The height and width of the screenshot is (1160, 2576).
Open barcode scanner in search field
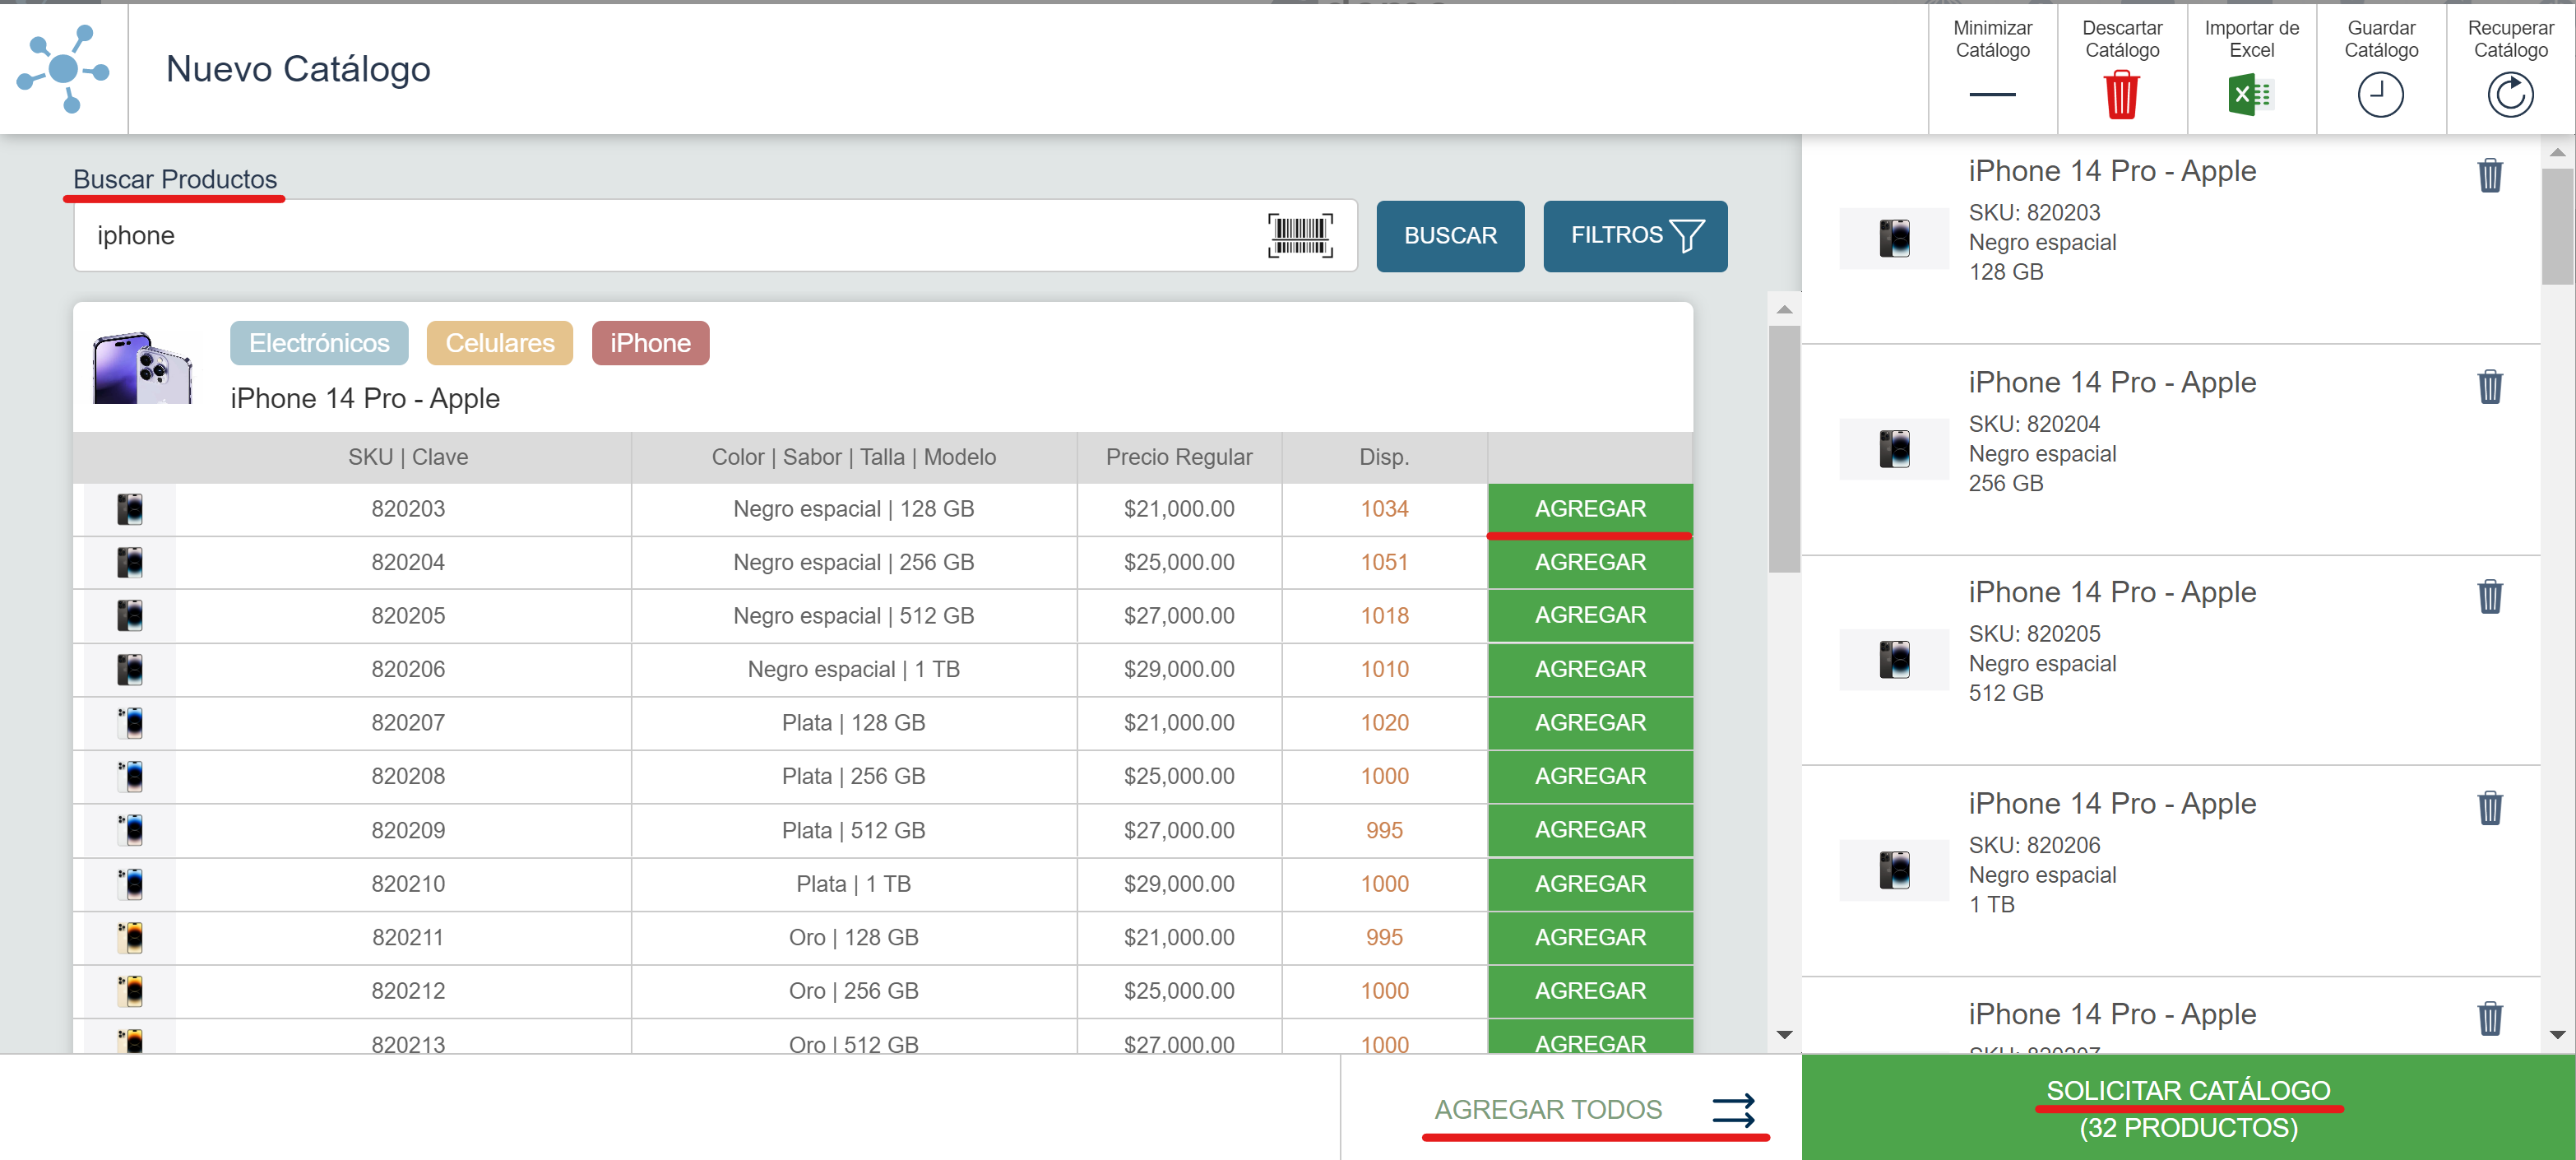coord(1300,235)
